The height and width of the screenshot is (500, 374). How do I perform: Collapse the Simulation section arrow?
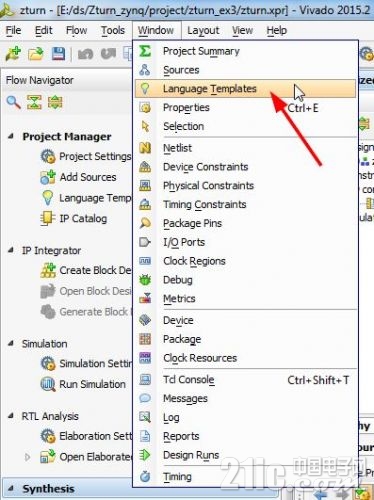pyautogui.click(x=11, y=343)
